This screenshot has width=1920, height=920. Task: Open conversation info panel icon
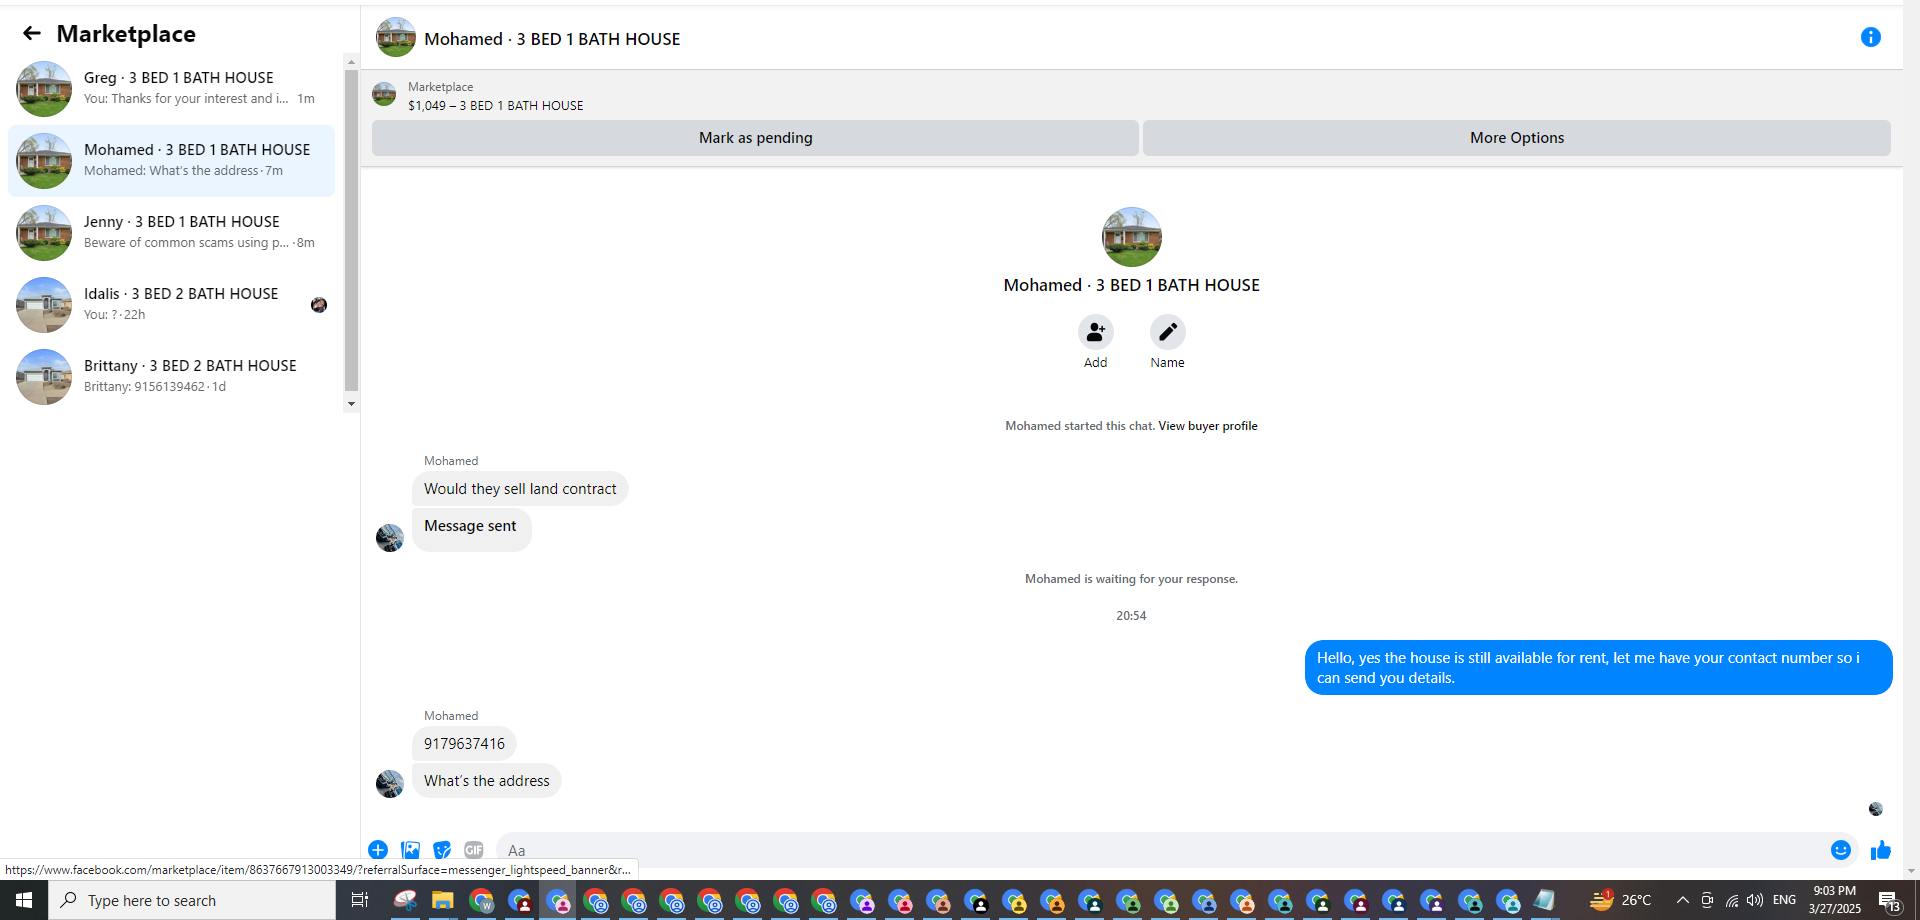(x=1871, y=38)
